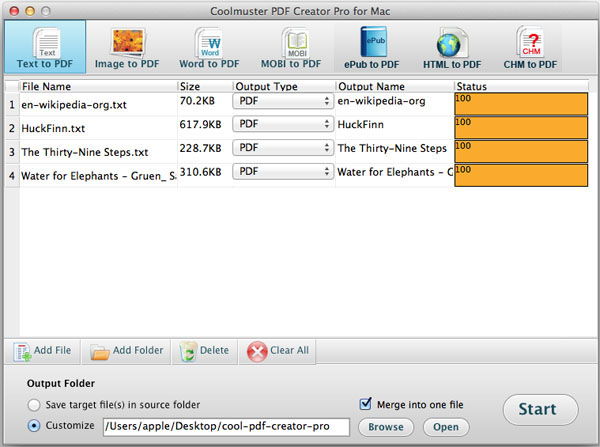Click the Add Folder button
Screen dimensions: 600x447
126,351
